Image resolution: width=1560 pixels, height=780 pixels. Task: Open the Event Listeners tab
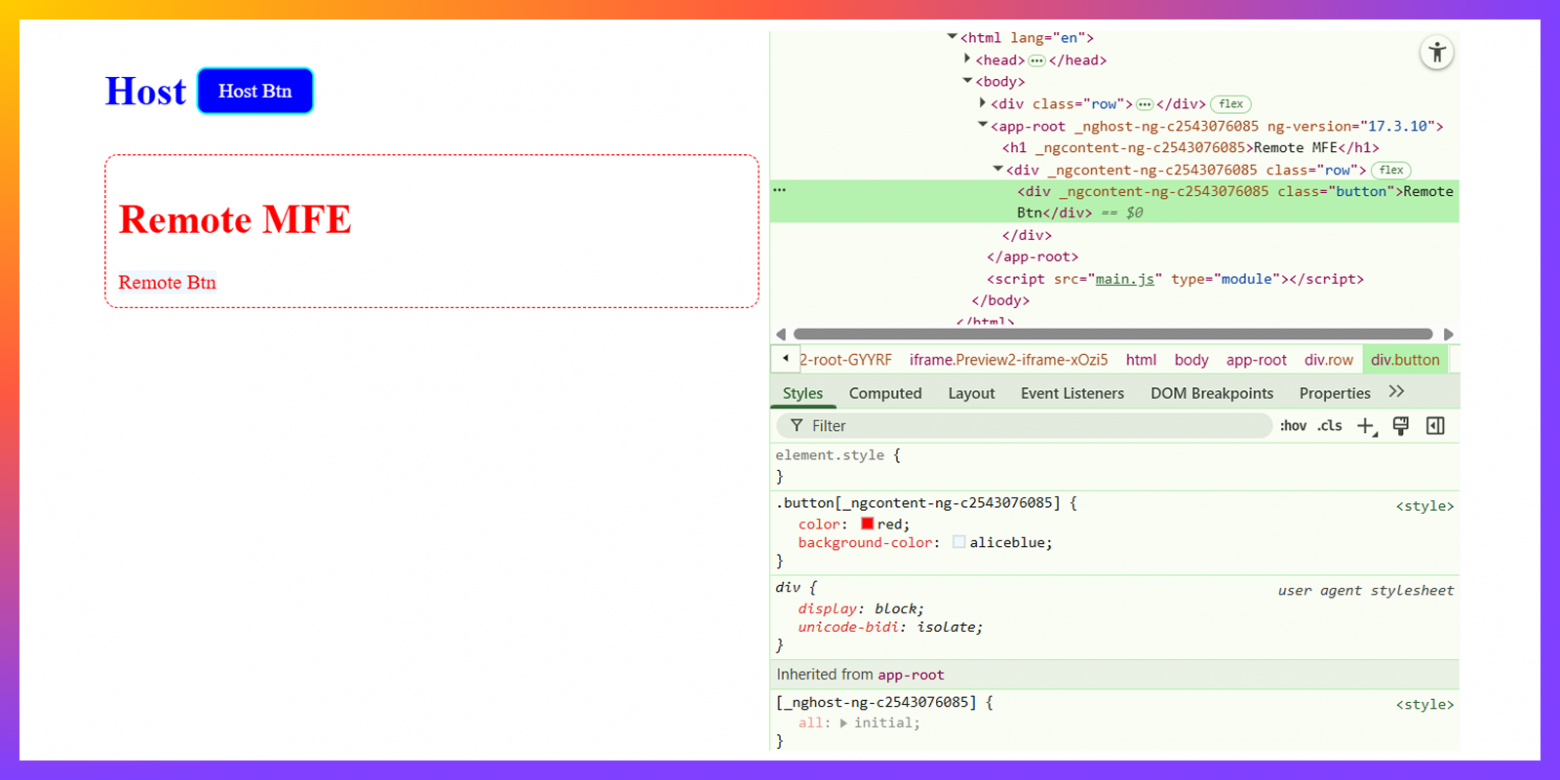click(1072, 393)
